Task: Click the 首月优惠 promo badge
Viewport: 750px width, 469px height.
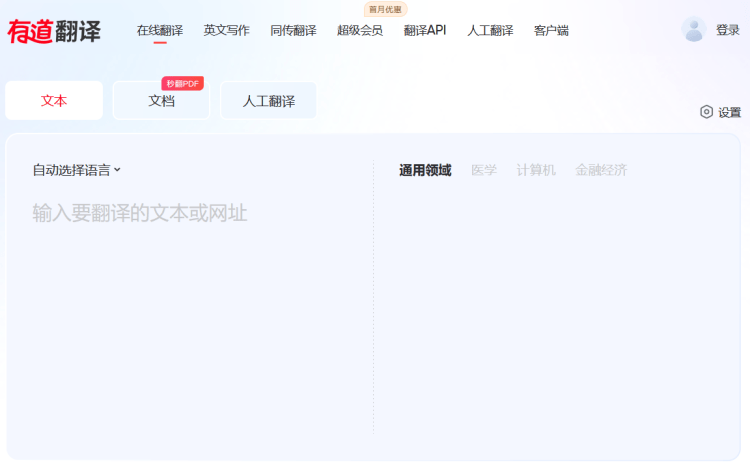Action: coord(386,9)
